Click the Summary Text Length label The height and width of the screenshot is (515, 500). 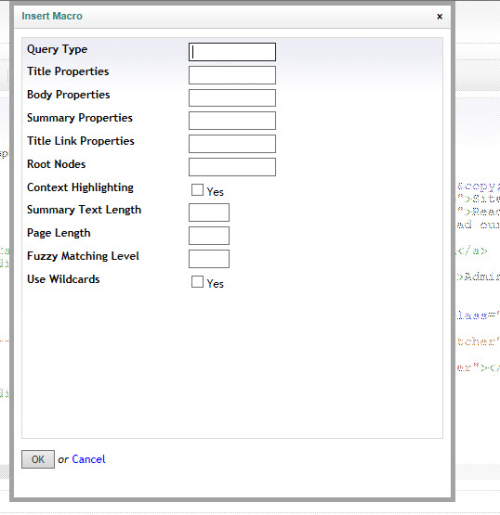coord(84,210)
